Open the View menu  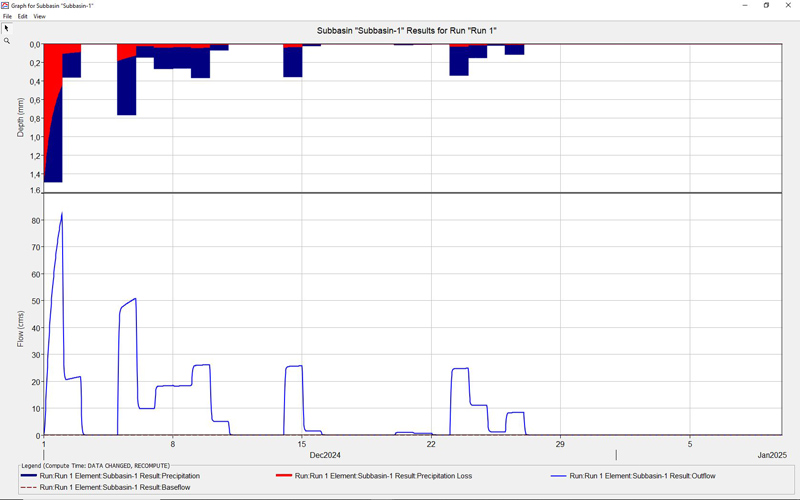[x=39, y=17]
